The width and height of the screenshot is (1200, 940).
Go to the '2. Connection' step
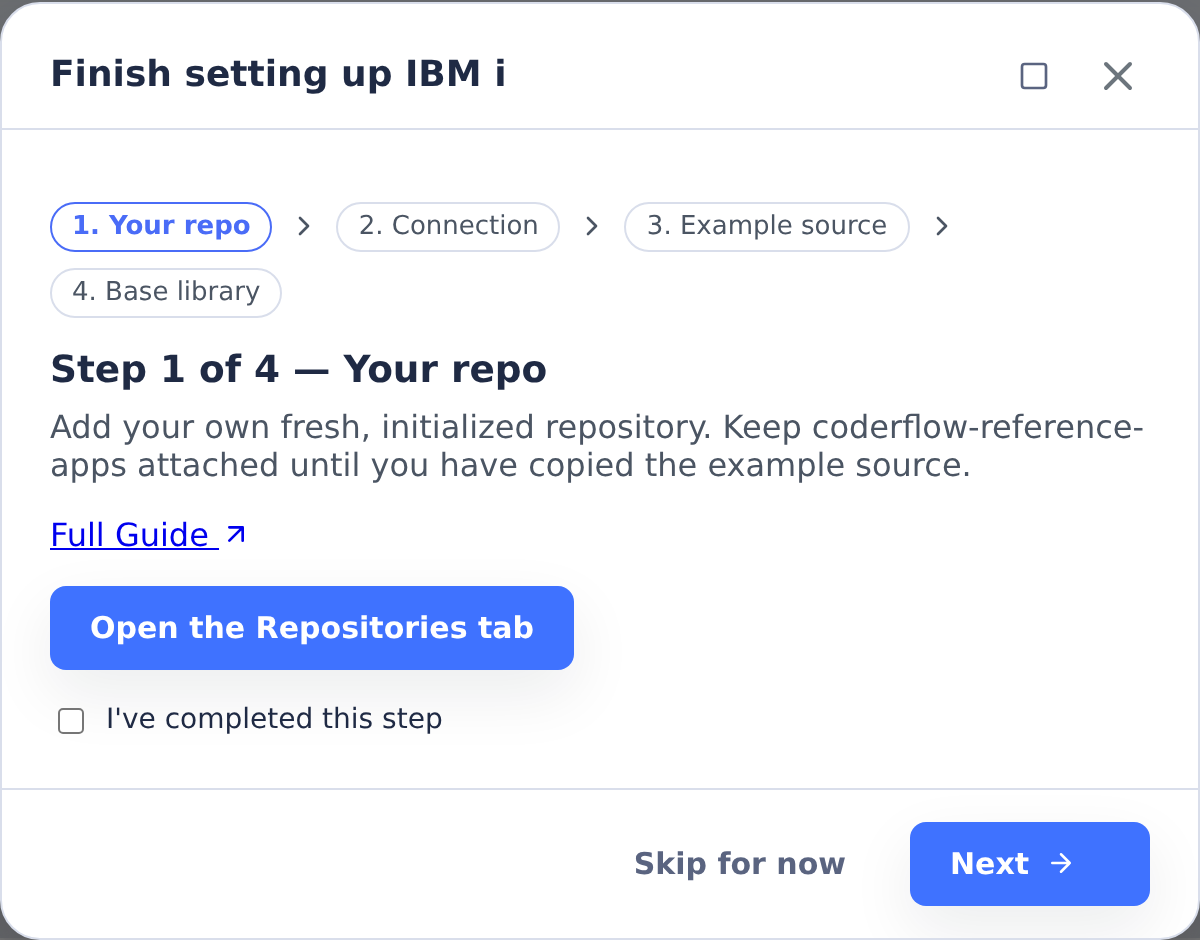(x=448, y=226)
